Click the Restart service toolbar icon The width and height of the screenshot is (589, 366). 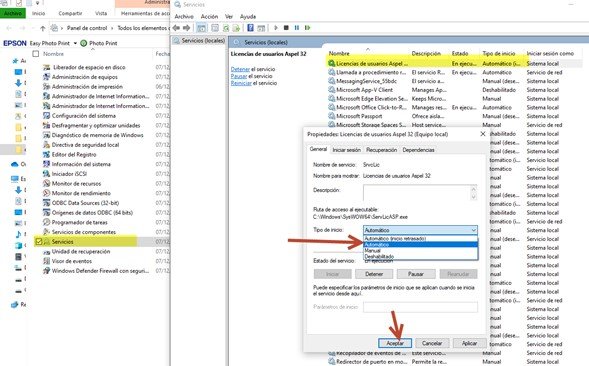pyautogui.click(x=308, y=28)
